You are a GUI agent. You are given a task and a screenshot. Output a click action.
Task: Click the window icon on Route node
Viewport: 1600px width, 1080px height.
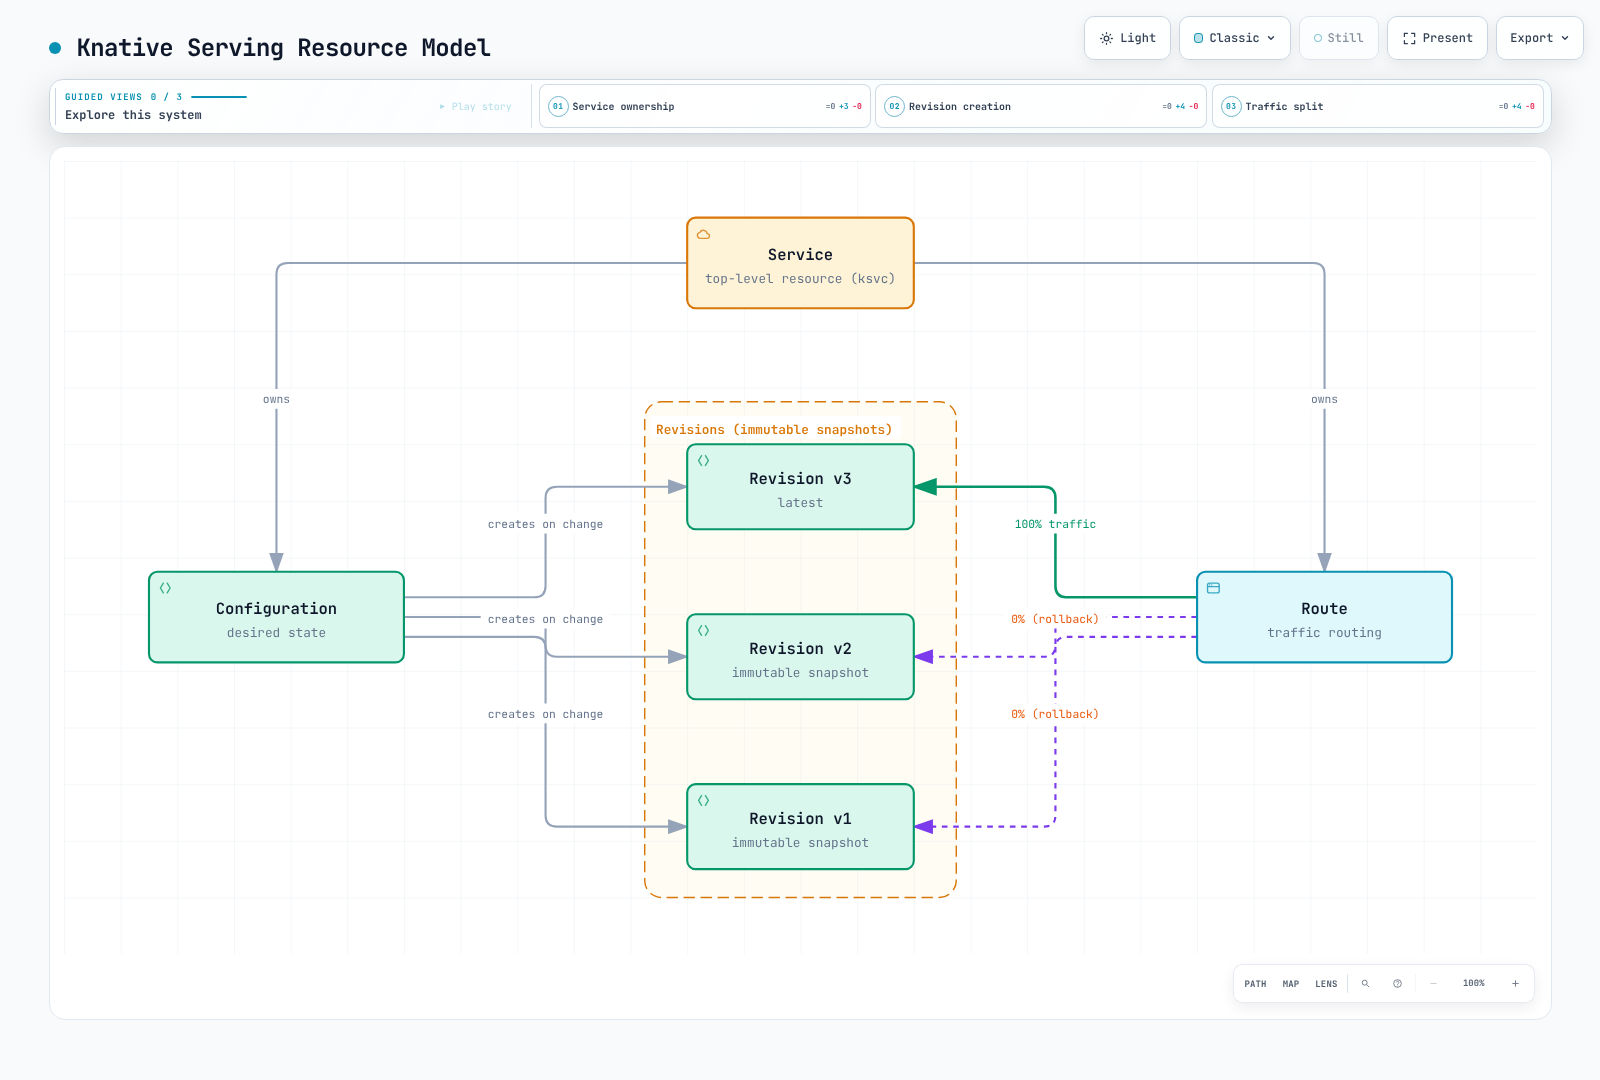pyautogui.click(x=1213, y=588)
